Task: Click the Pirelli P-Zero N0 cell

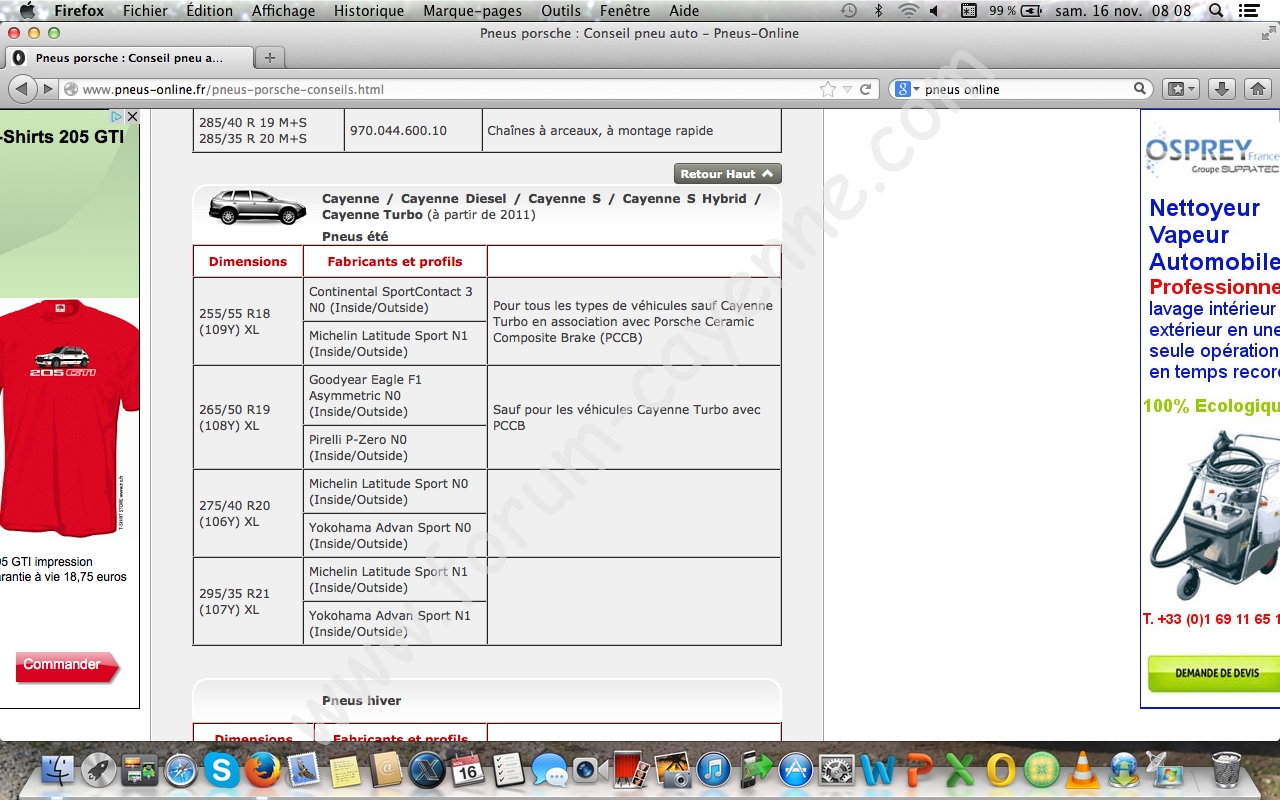Action: 395,447
